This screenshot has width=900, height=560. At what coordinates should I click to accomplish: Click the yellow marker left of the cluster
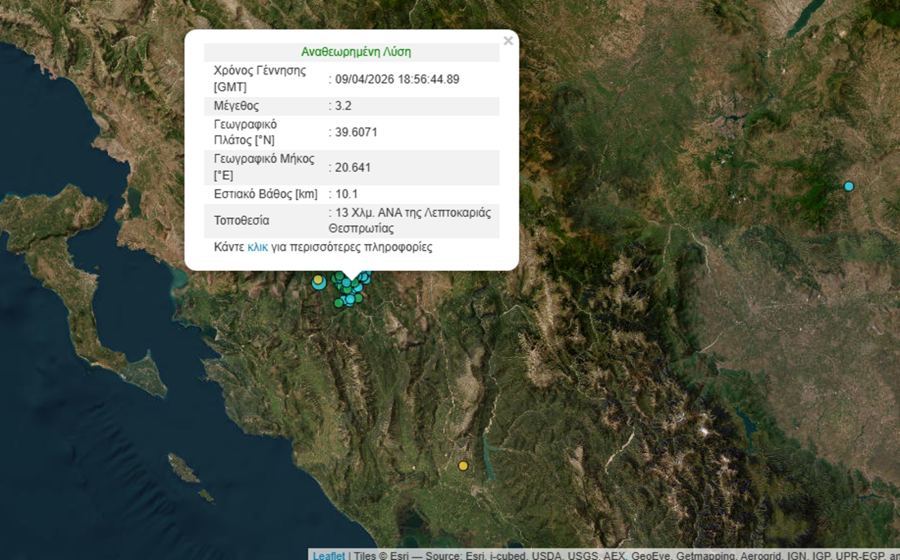coord(318,279)
